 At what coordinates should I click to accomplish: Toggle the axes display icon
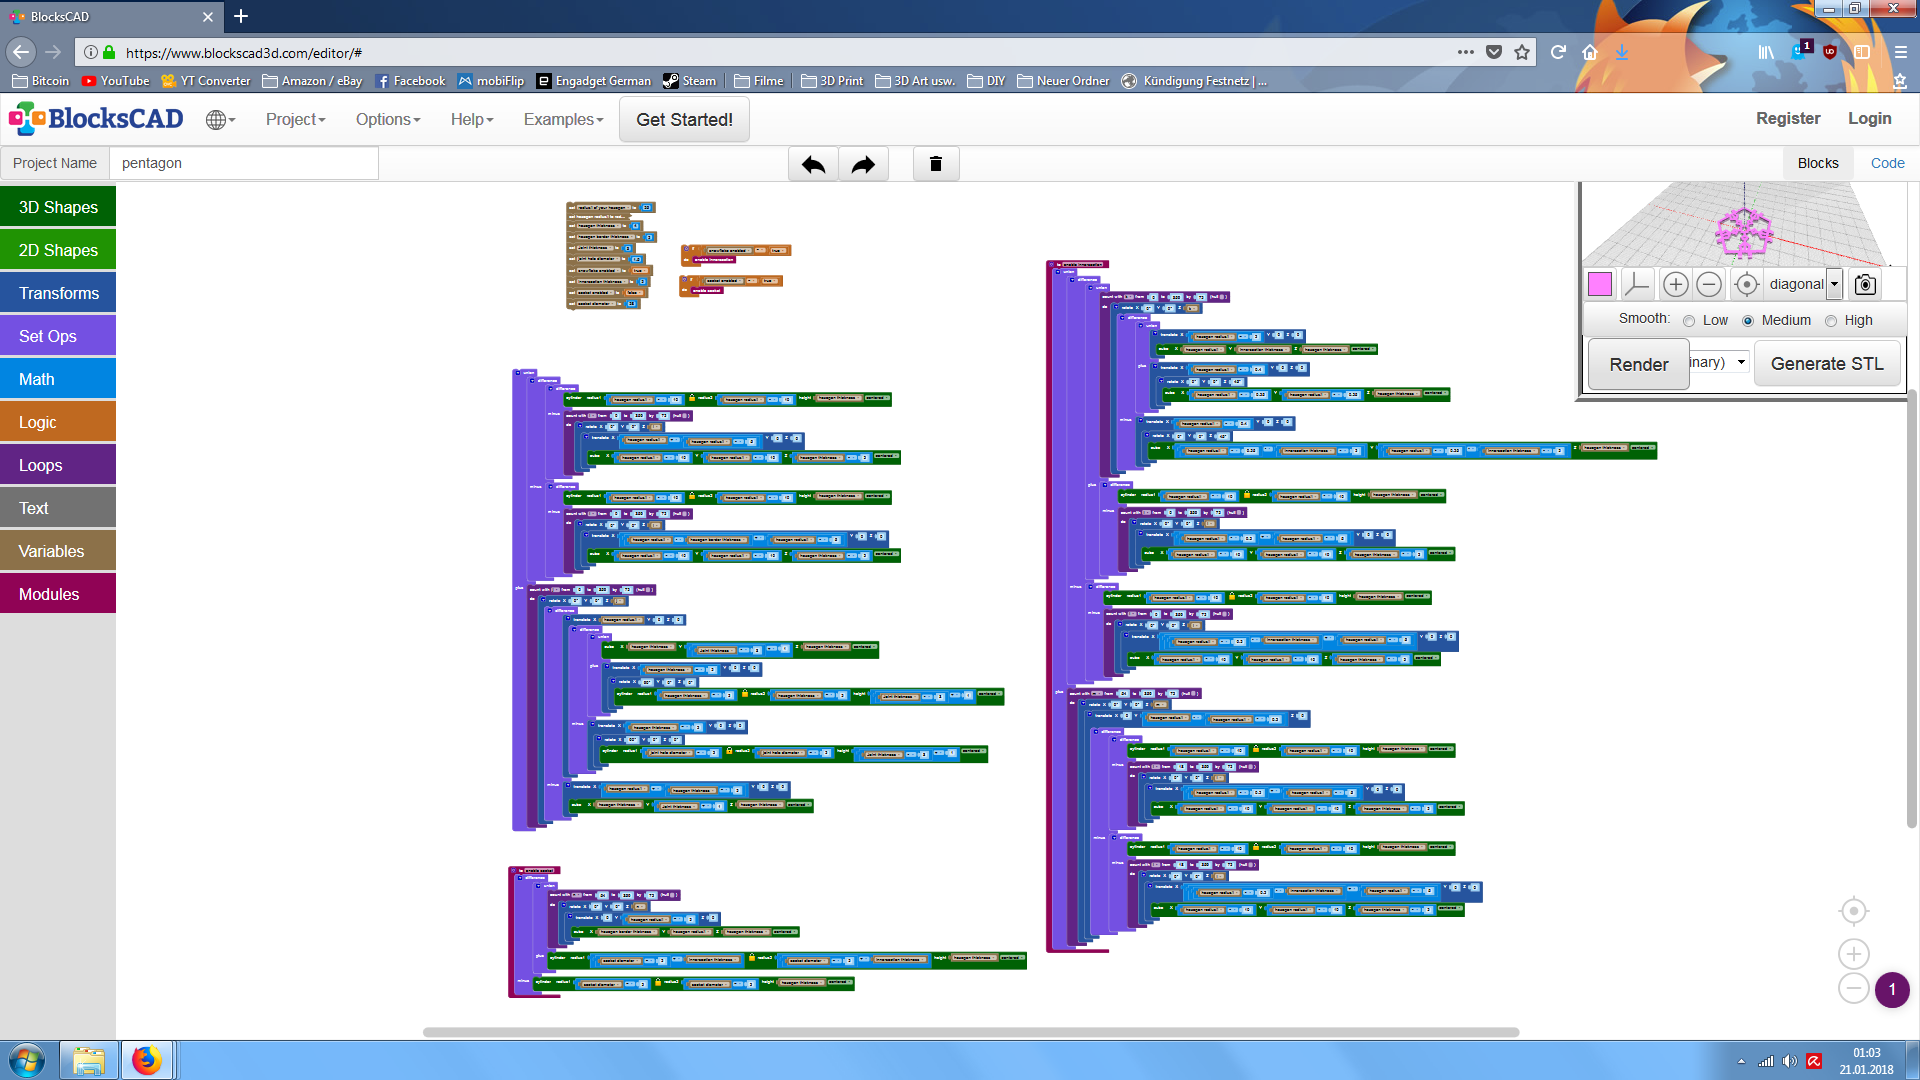tap(1637, 284)
